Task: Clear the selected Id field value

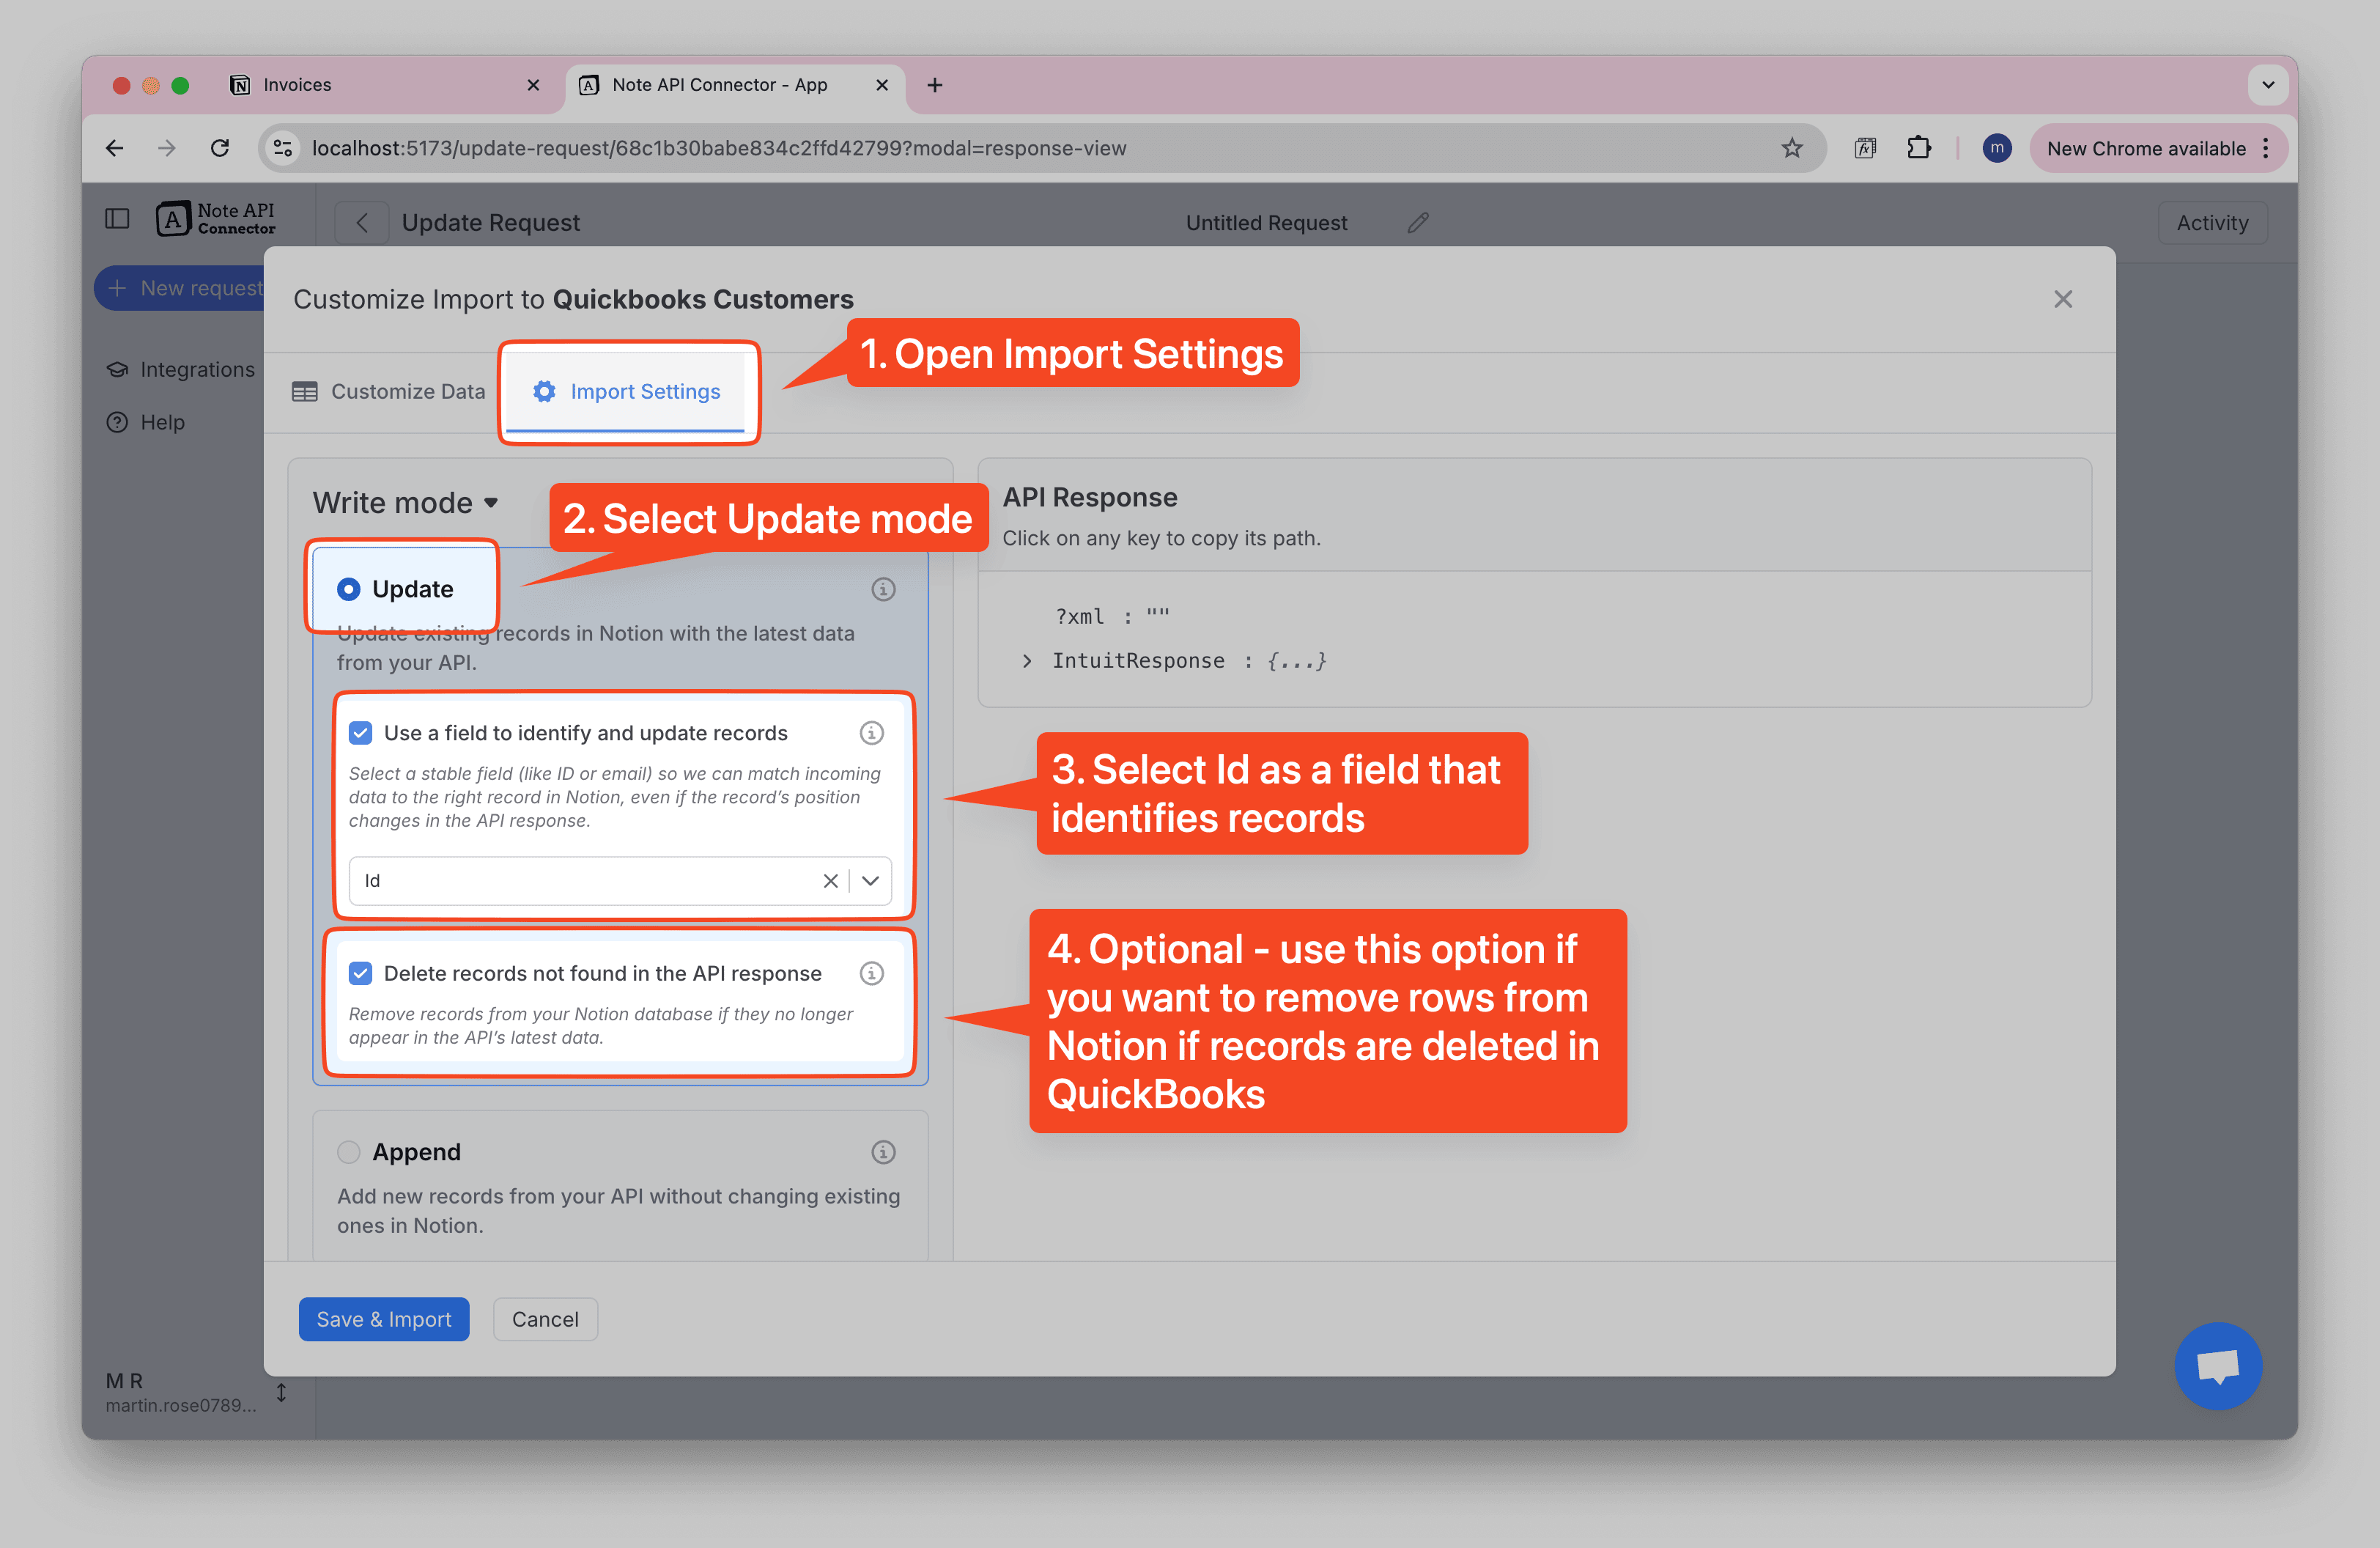Action: pos(830,881)
